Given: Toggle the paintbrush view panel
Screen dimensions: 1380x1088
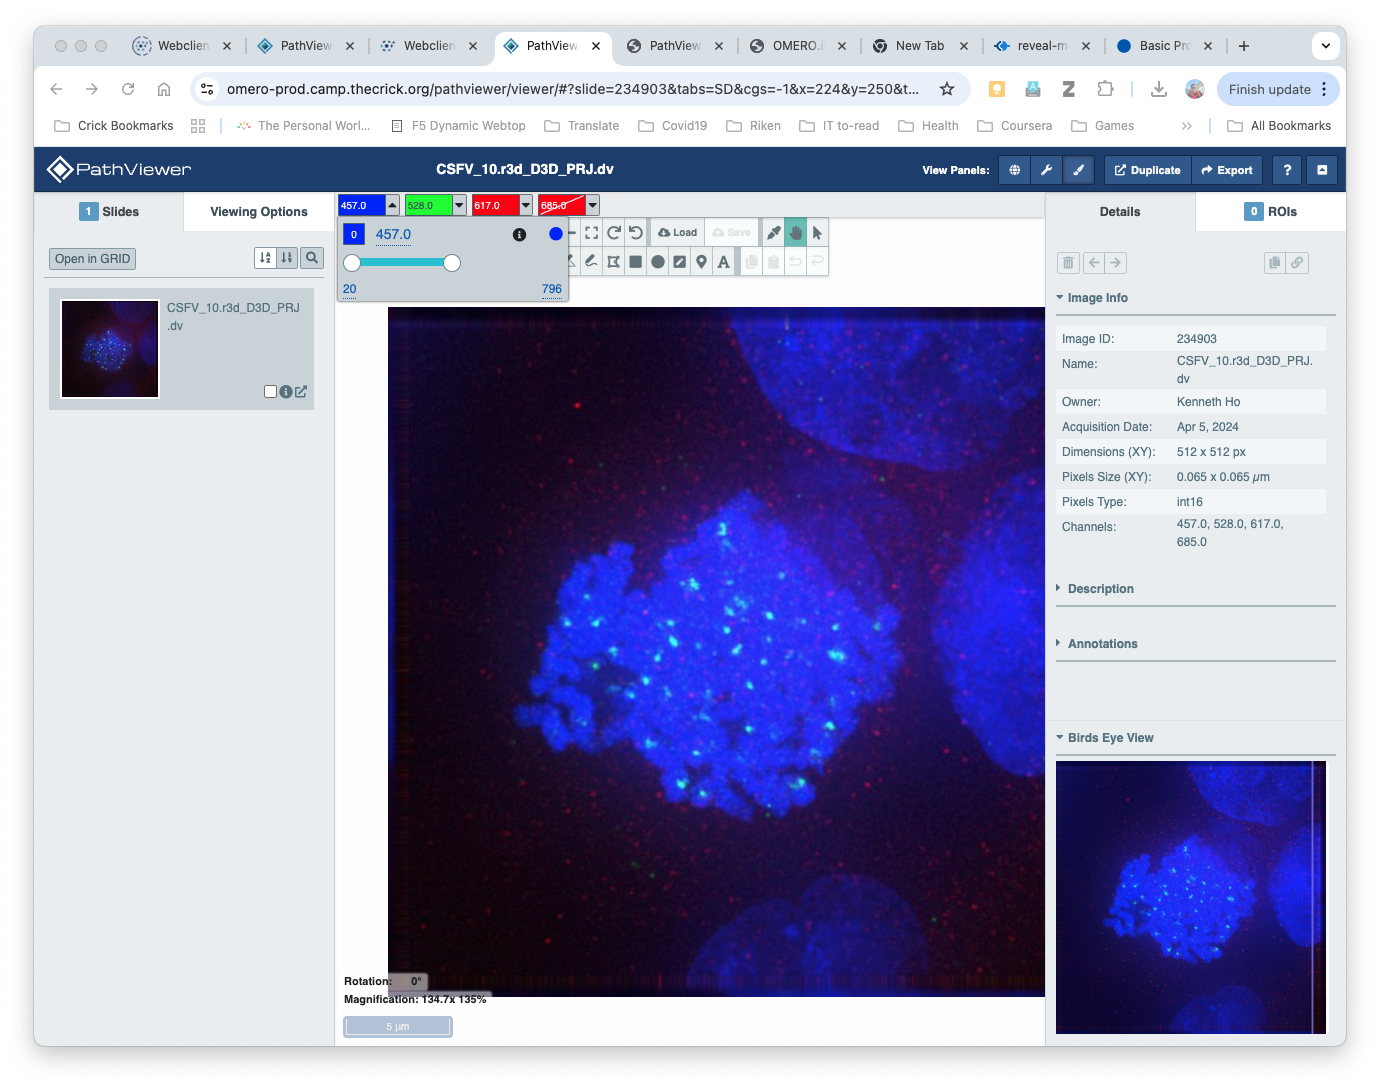Looking at the screenshot, I should click(1078, 170).
